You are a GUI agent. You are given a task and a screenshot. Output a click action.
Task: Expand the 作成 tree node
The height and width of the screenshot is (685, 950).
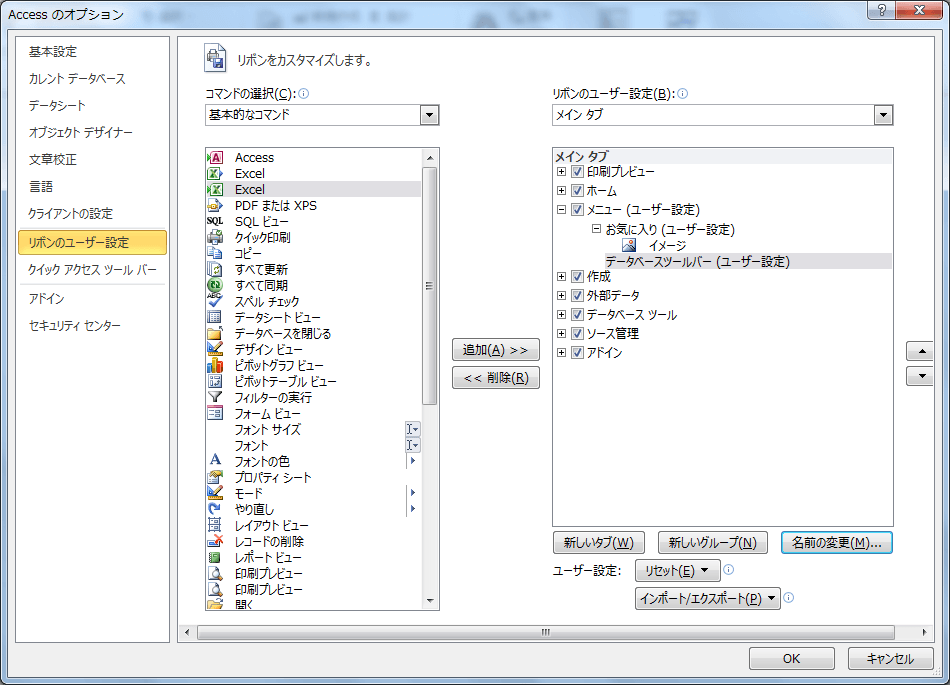click(x=562, y=276)
